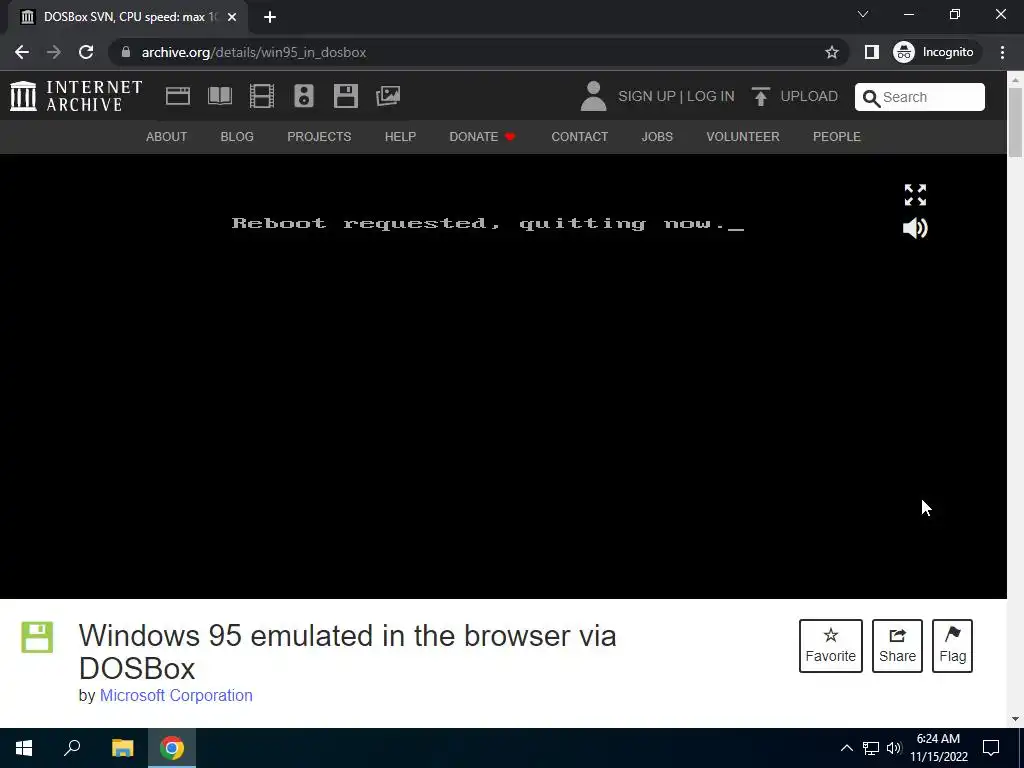1024x768 pixels.
Task: Flag this item
Action: (x=952, y=646)
